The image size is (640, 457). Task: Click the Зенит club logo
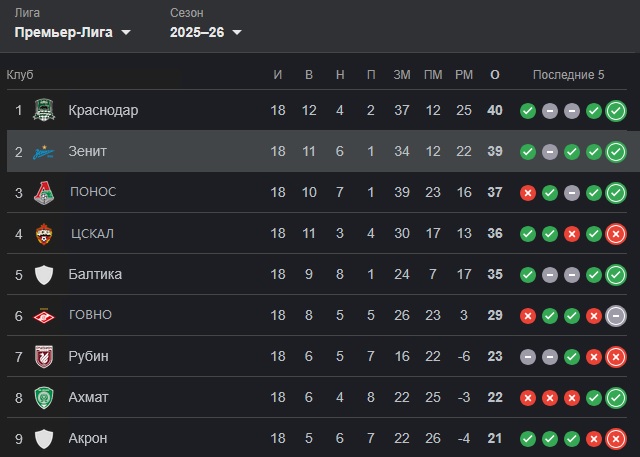43,152
